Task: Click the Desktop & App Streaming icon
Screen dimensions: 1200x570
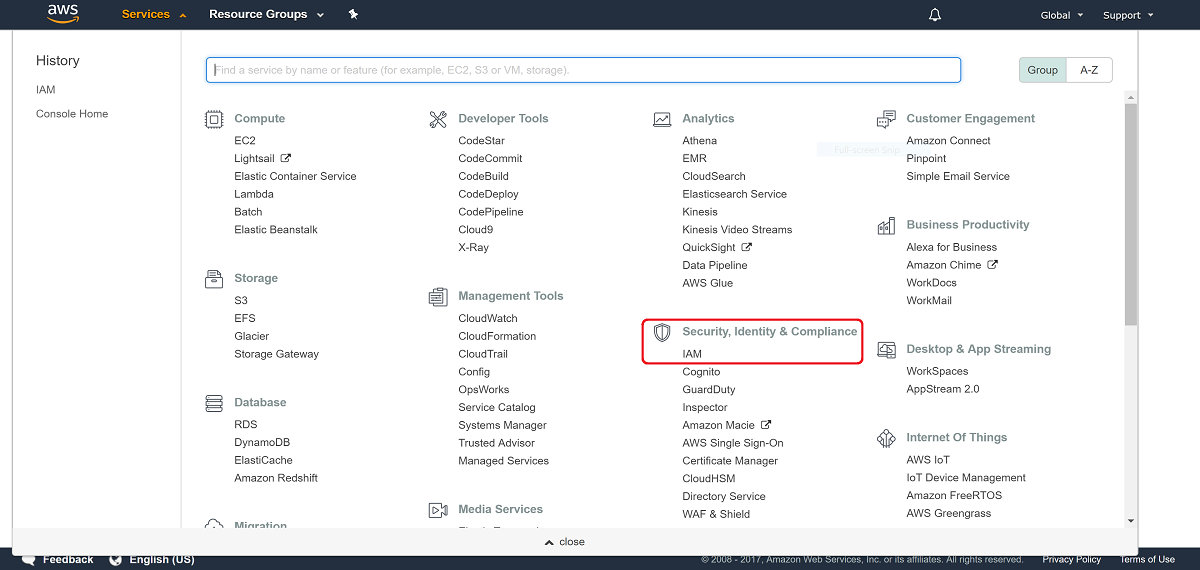Action: 886,350
